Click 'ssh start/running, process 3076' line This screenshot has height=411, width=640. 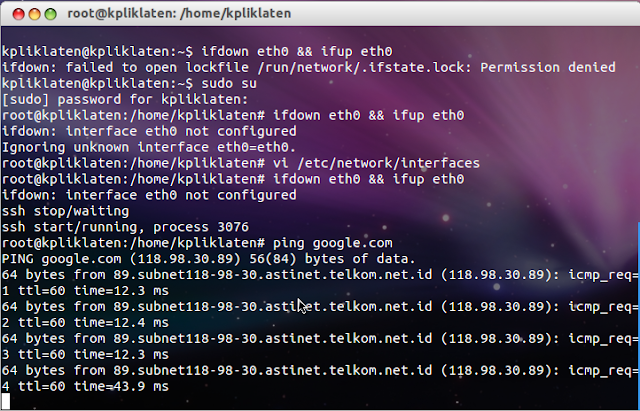[x=125, y=227]
